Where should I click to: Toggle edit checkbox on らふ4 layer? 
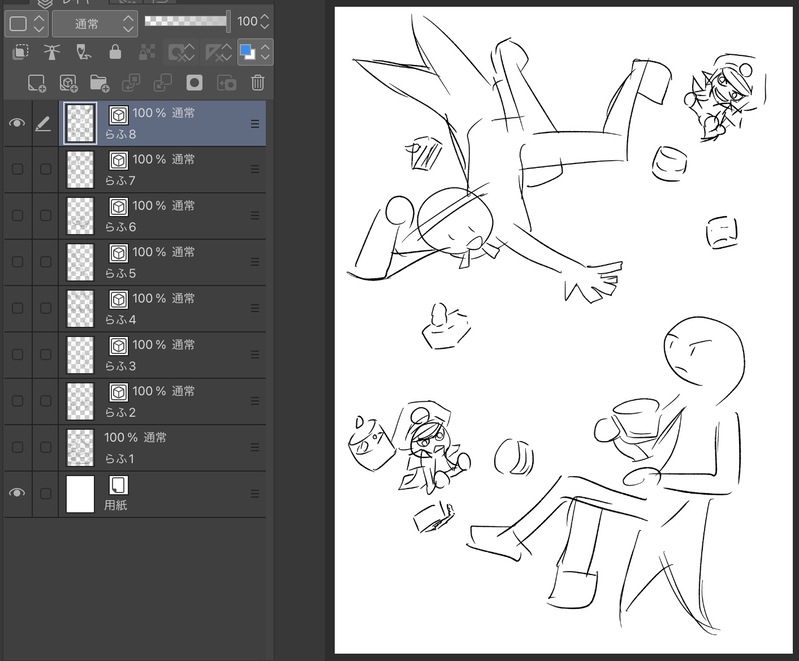pyautogui.click(x=46, y=308)
